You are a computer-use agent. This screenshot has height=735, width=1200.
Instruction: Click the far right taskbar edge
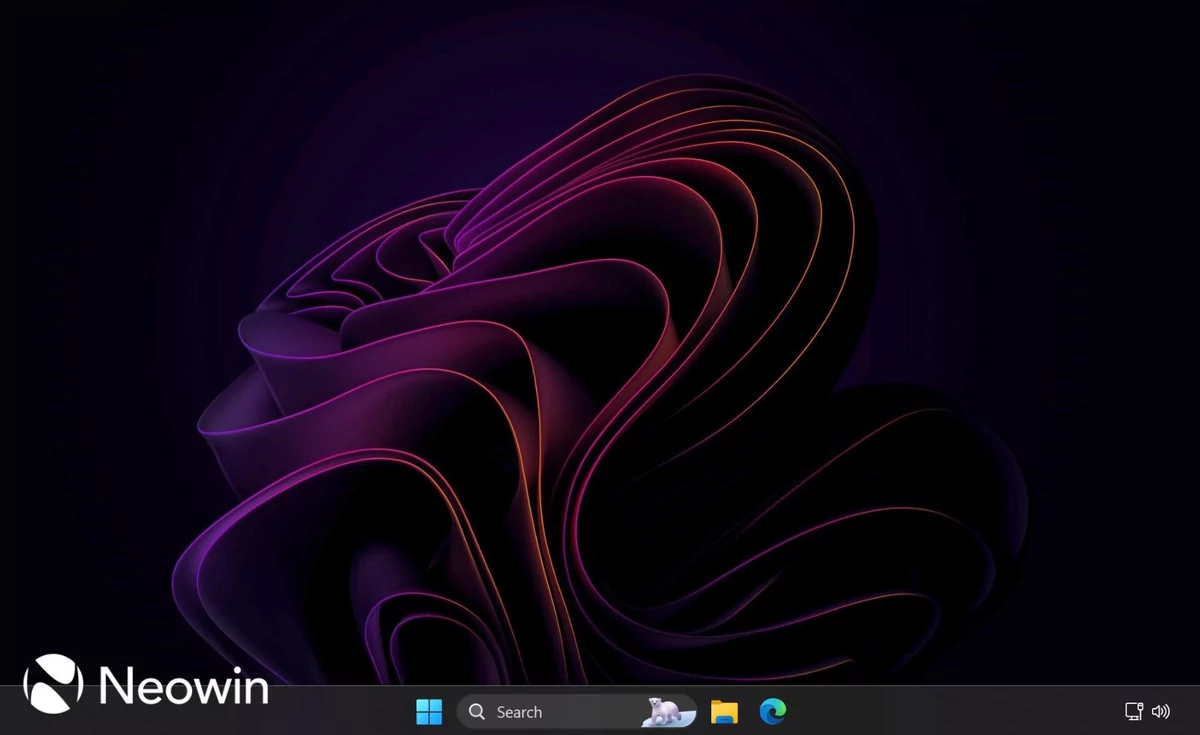point(1194,712)
